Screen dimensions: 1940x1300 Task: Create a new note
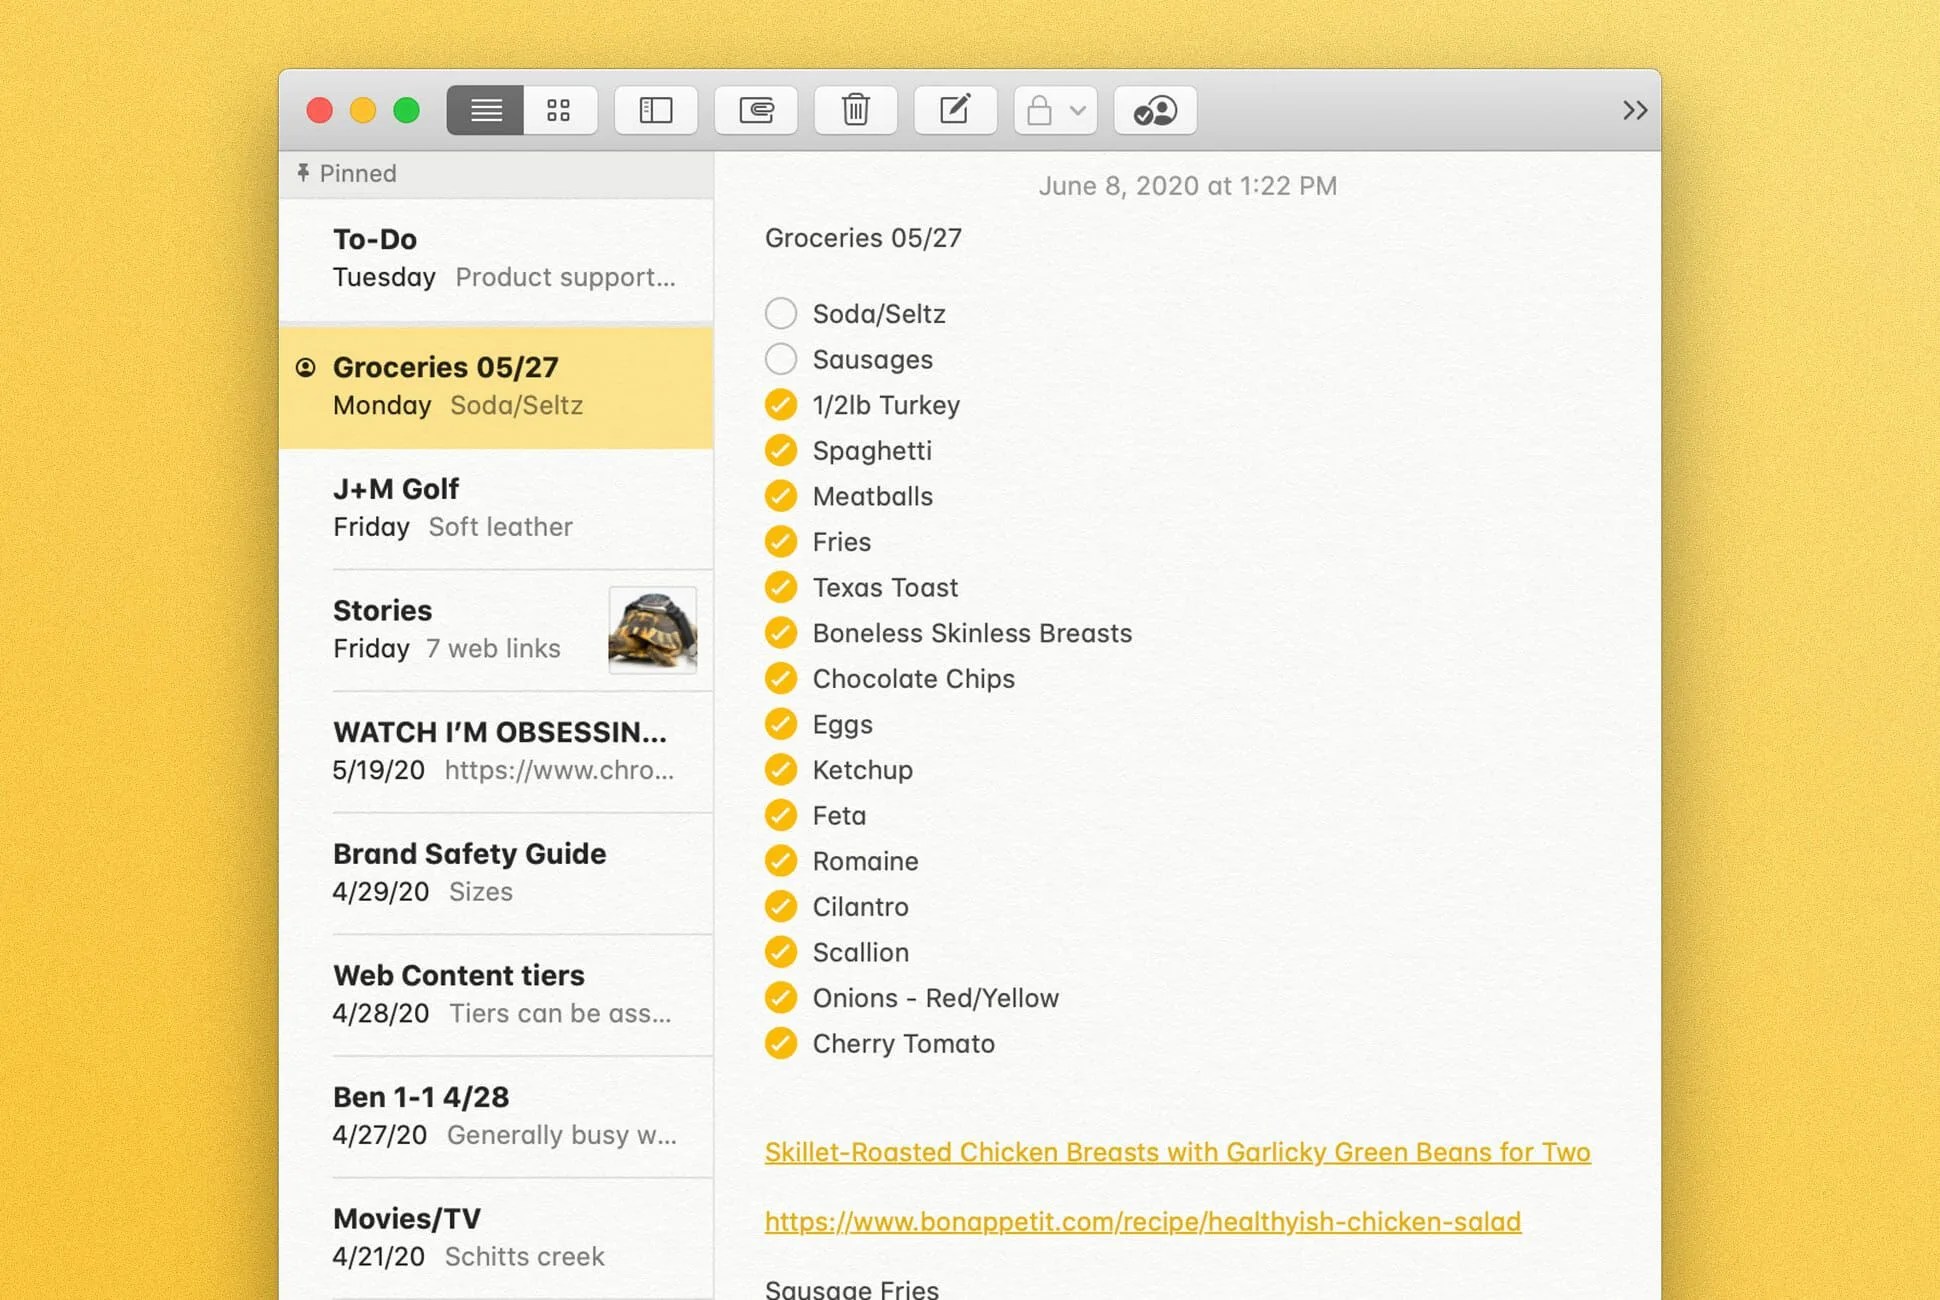pos(955,110)
